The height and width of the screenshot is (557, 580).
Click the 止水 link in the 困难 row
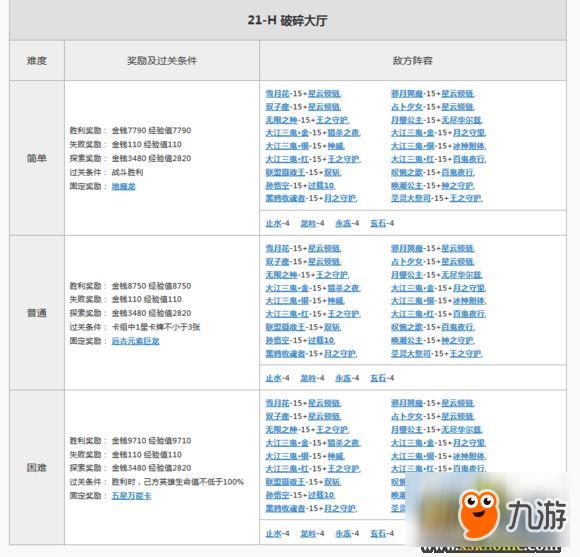click(x=273, y=533)
